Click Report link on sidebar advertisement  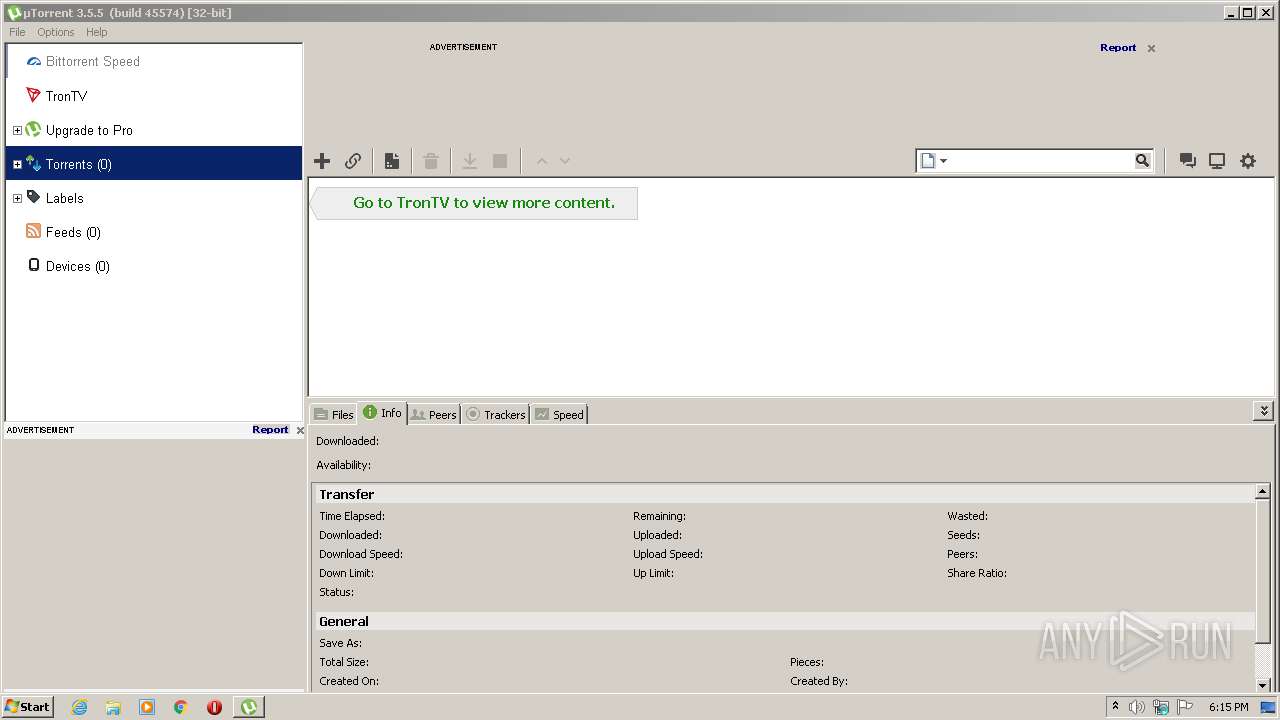tap(270, 430)
